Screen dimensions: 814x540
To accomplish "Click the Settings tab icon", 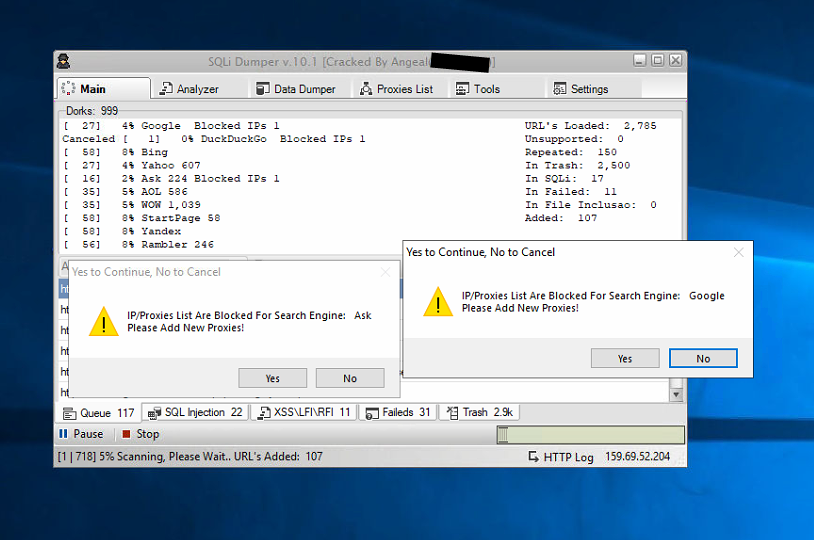I will point(560,89).
